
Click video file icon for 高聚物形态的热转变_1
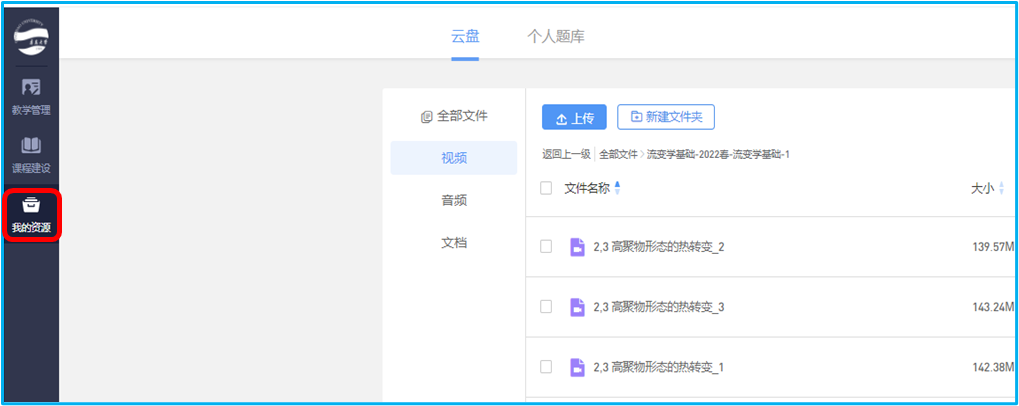tap(577, 367)
